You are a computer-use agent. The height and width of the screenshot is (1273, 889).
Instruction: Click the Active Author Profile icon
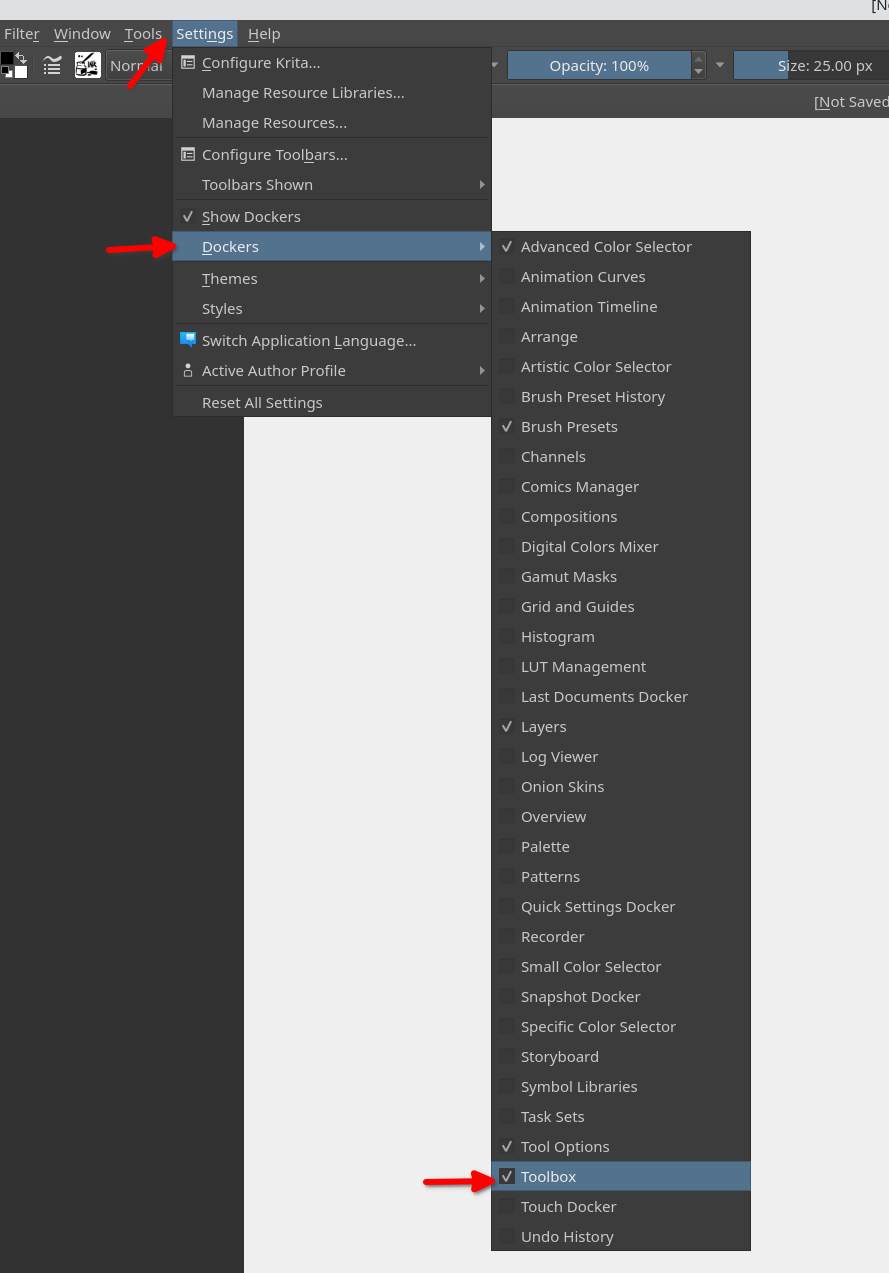188,370
